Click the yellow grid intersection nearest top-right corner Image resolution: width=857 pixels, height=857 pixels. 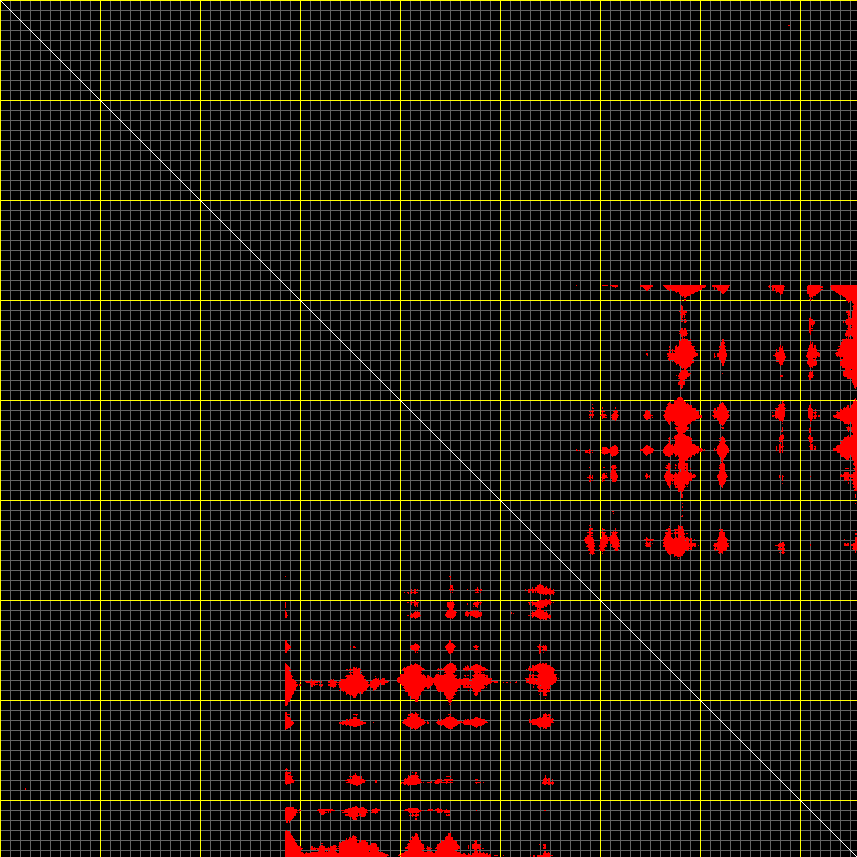point(800,100)
